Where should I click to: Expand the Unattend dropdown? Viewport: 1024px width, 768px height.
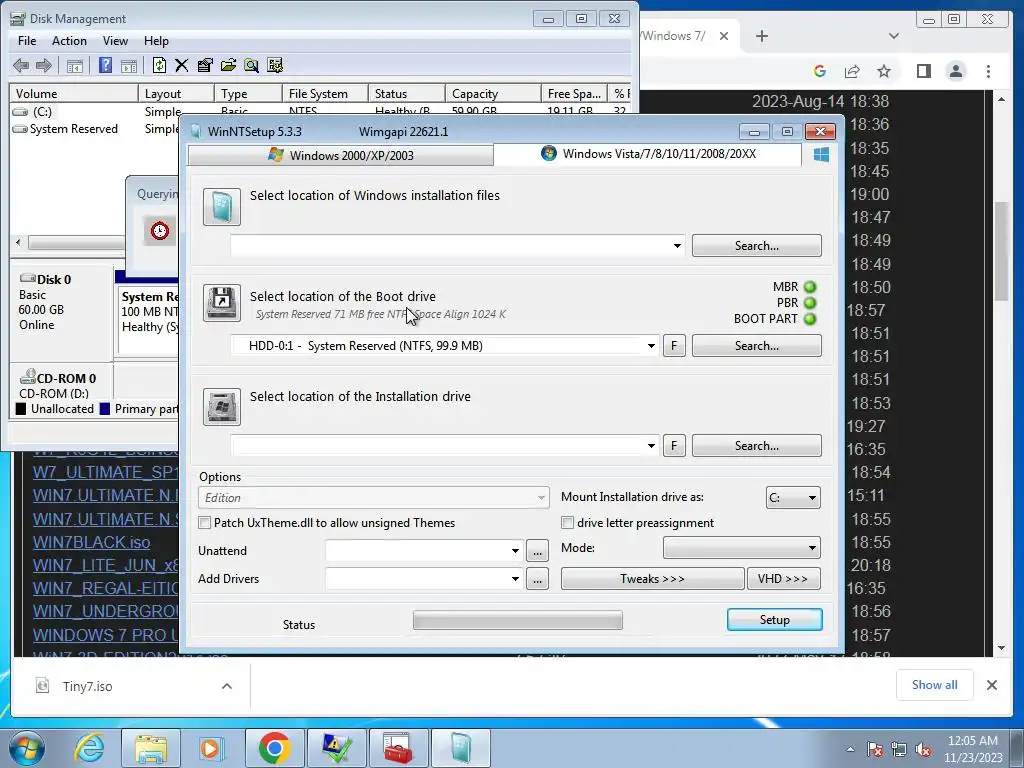[515, 551]
